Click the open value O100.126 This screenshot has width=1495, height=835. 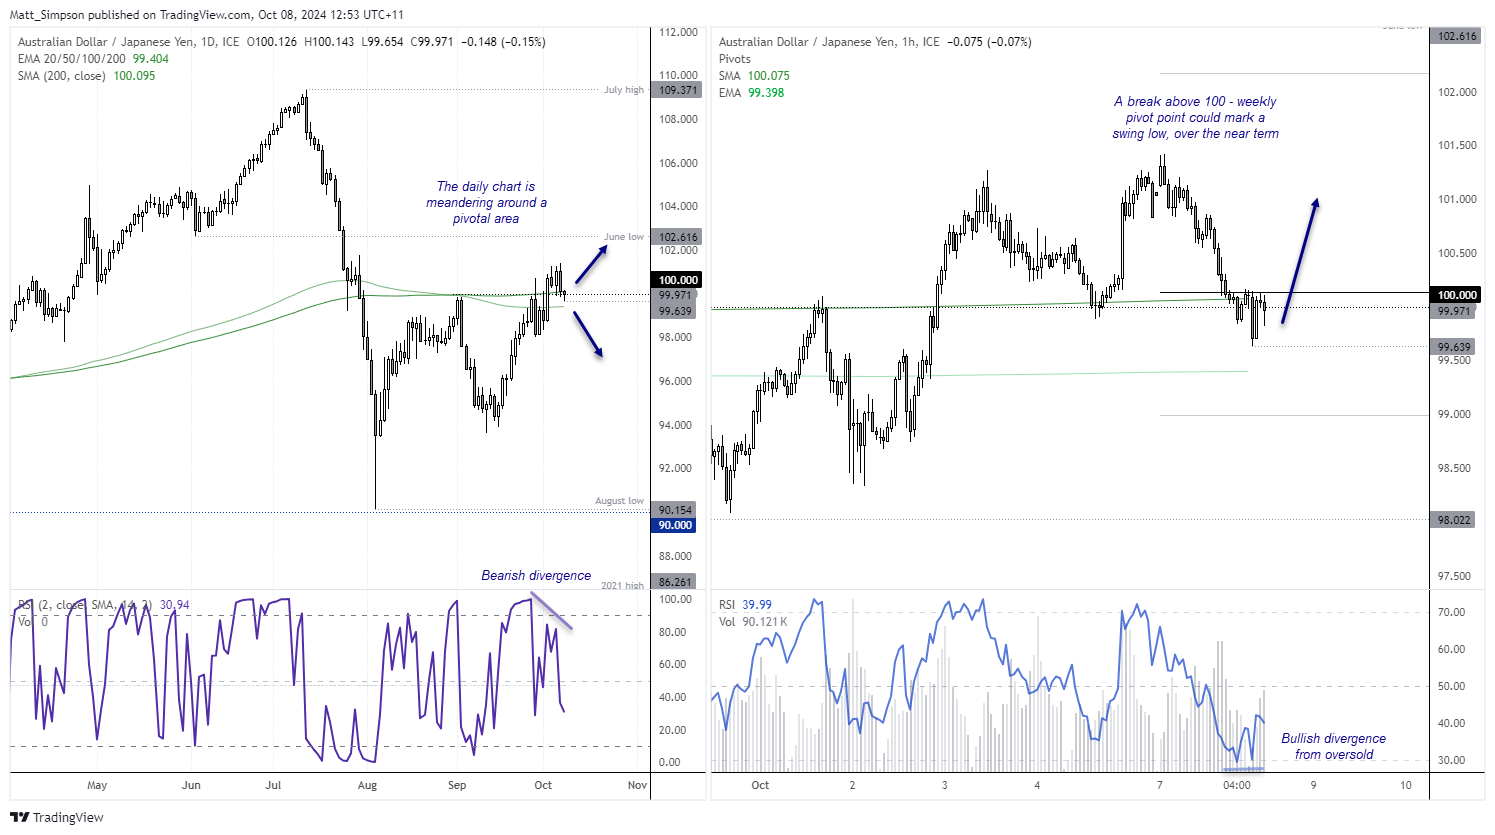(x=272, y=42)
